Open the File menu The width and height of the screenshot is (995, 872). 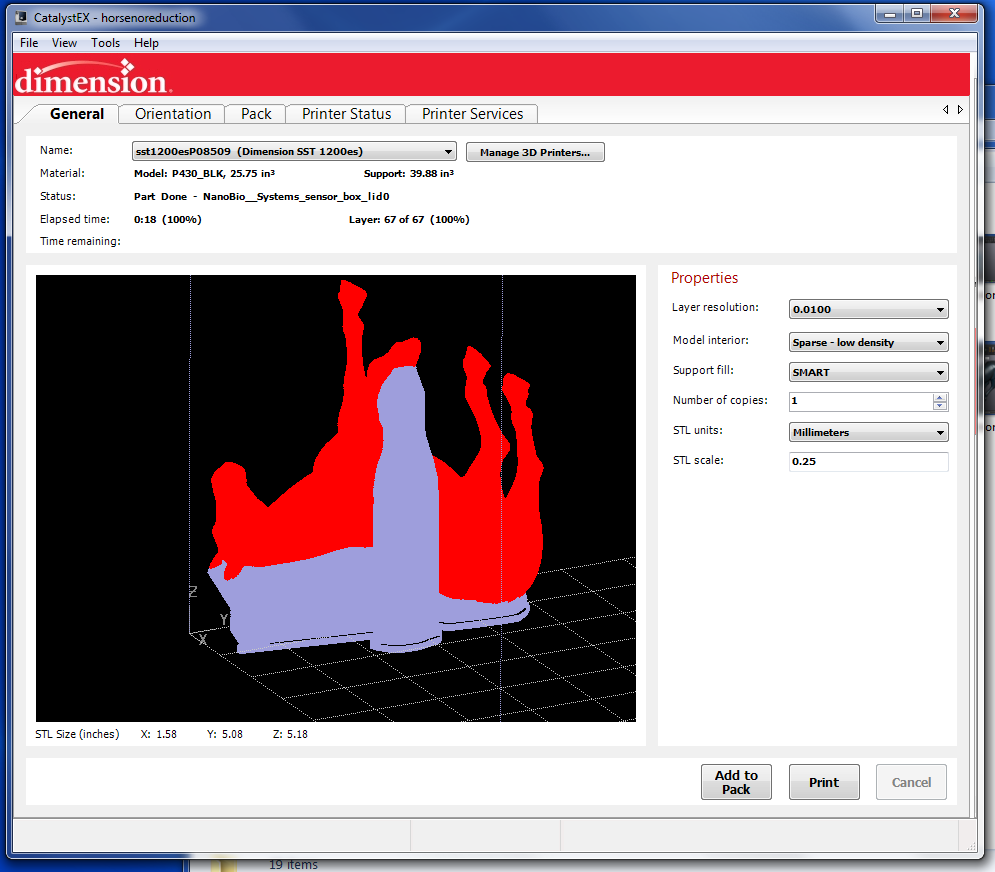pyautogui.click(x=29, y=43)
